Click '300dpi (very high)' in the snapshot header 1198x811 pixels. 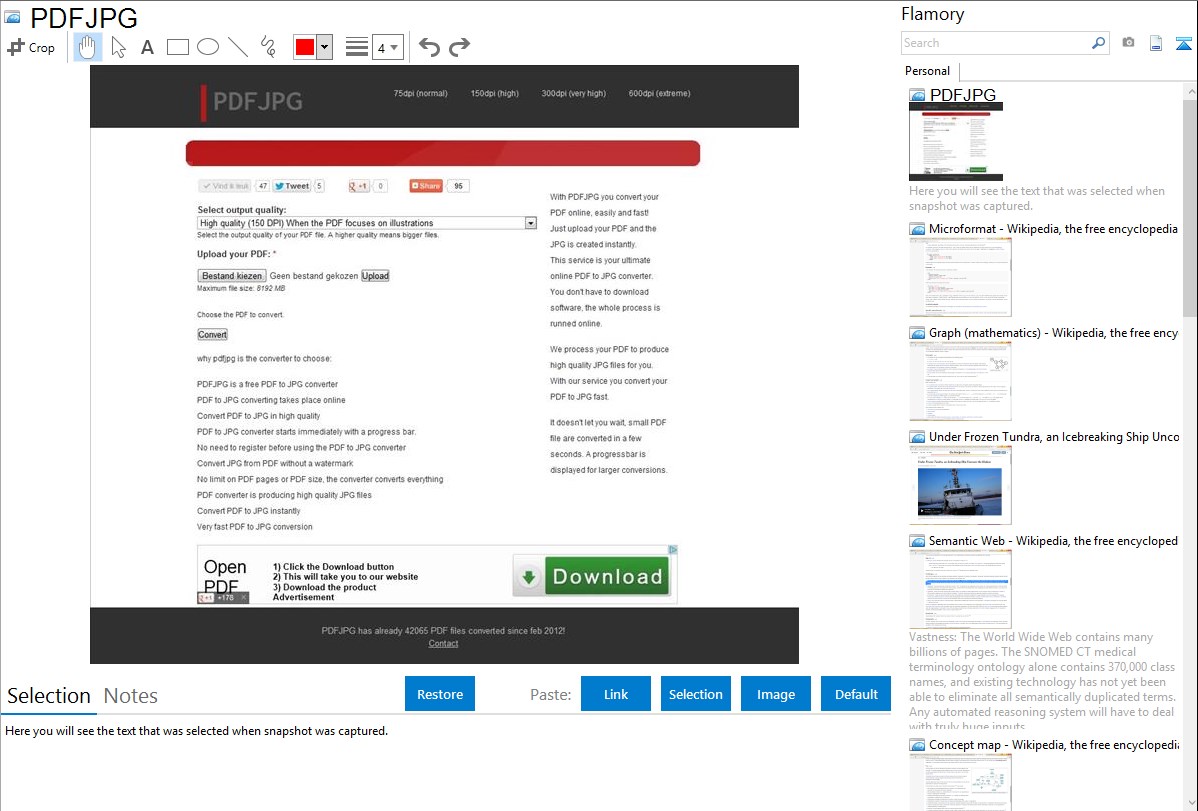[x=573, y=93]
